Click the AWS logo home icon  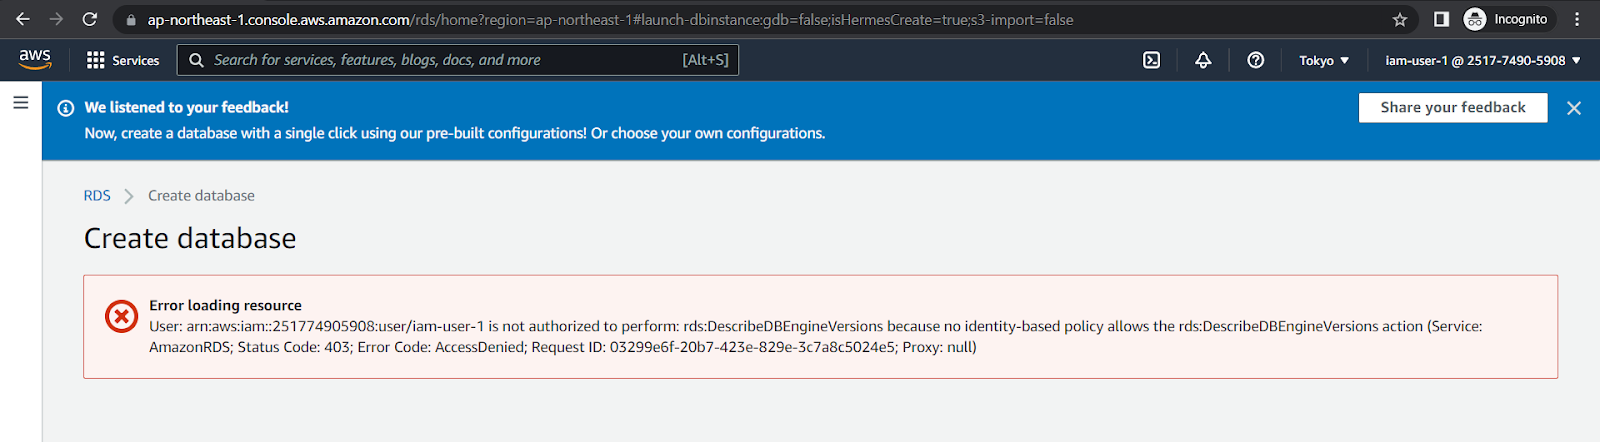tap(35, 60)
